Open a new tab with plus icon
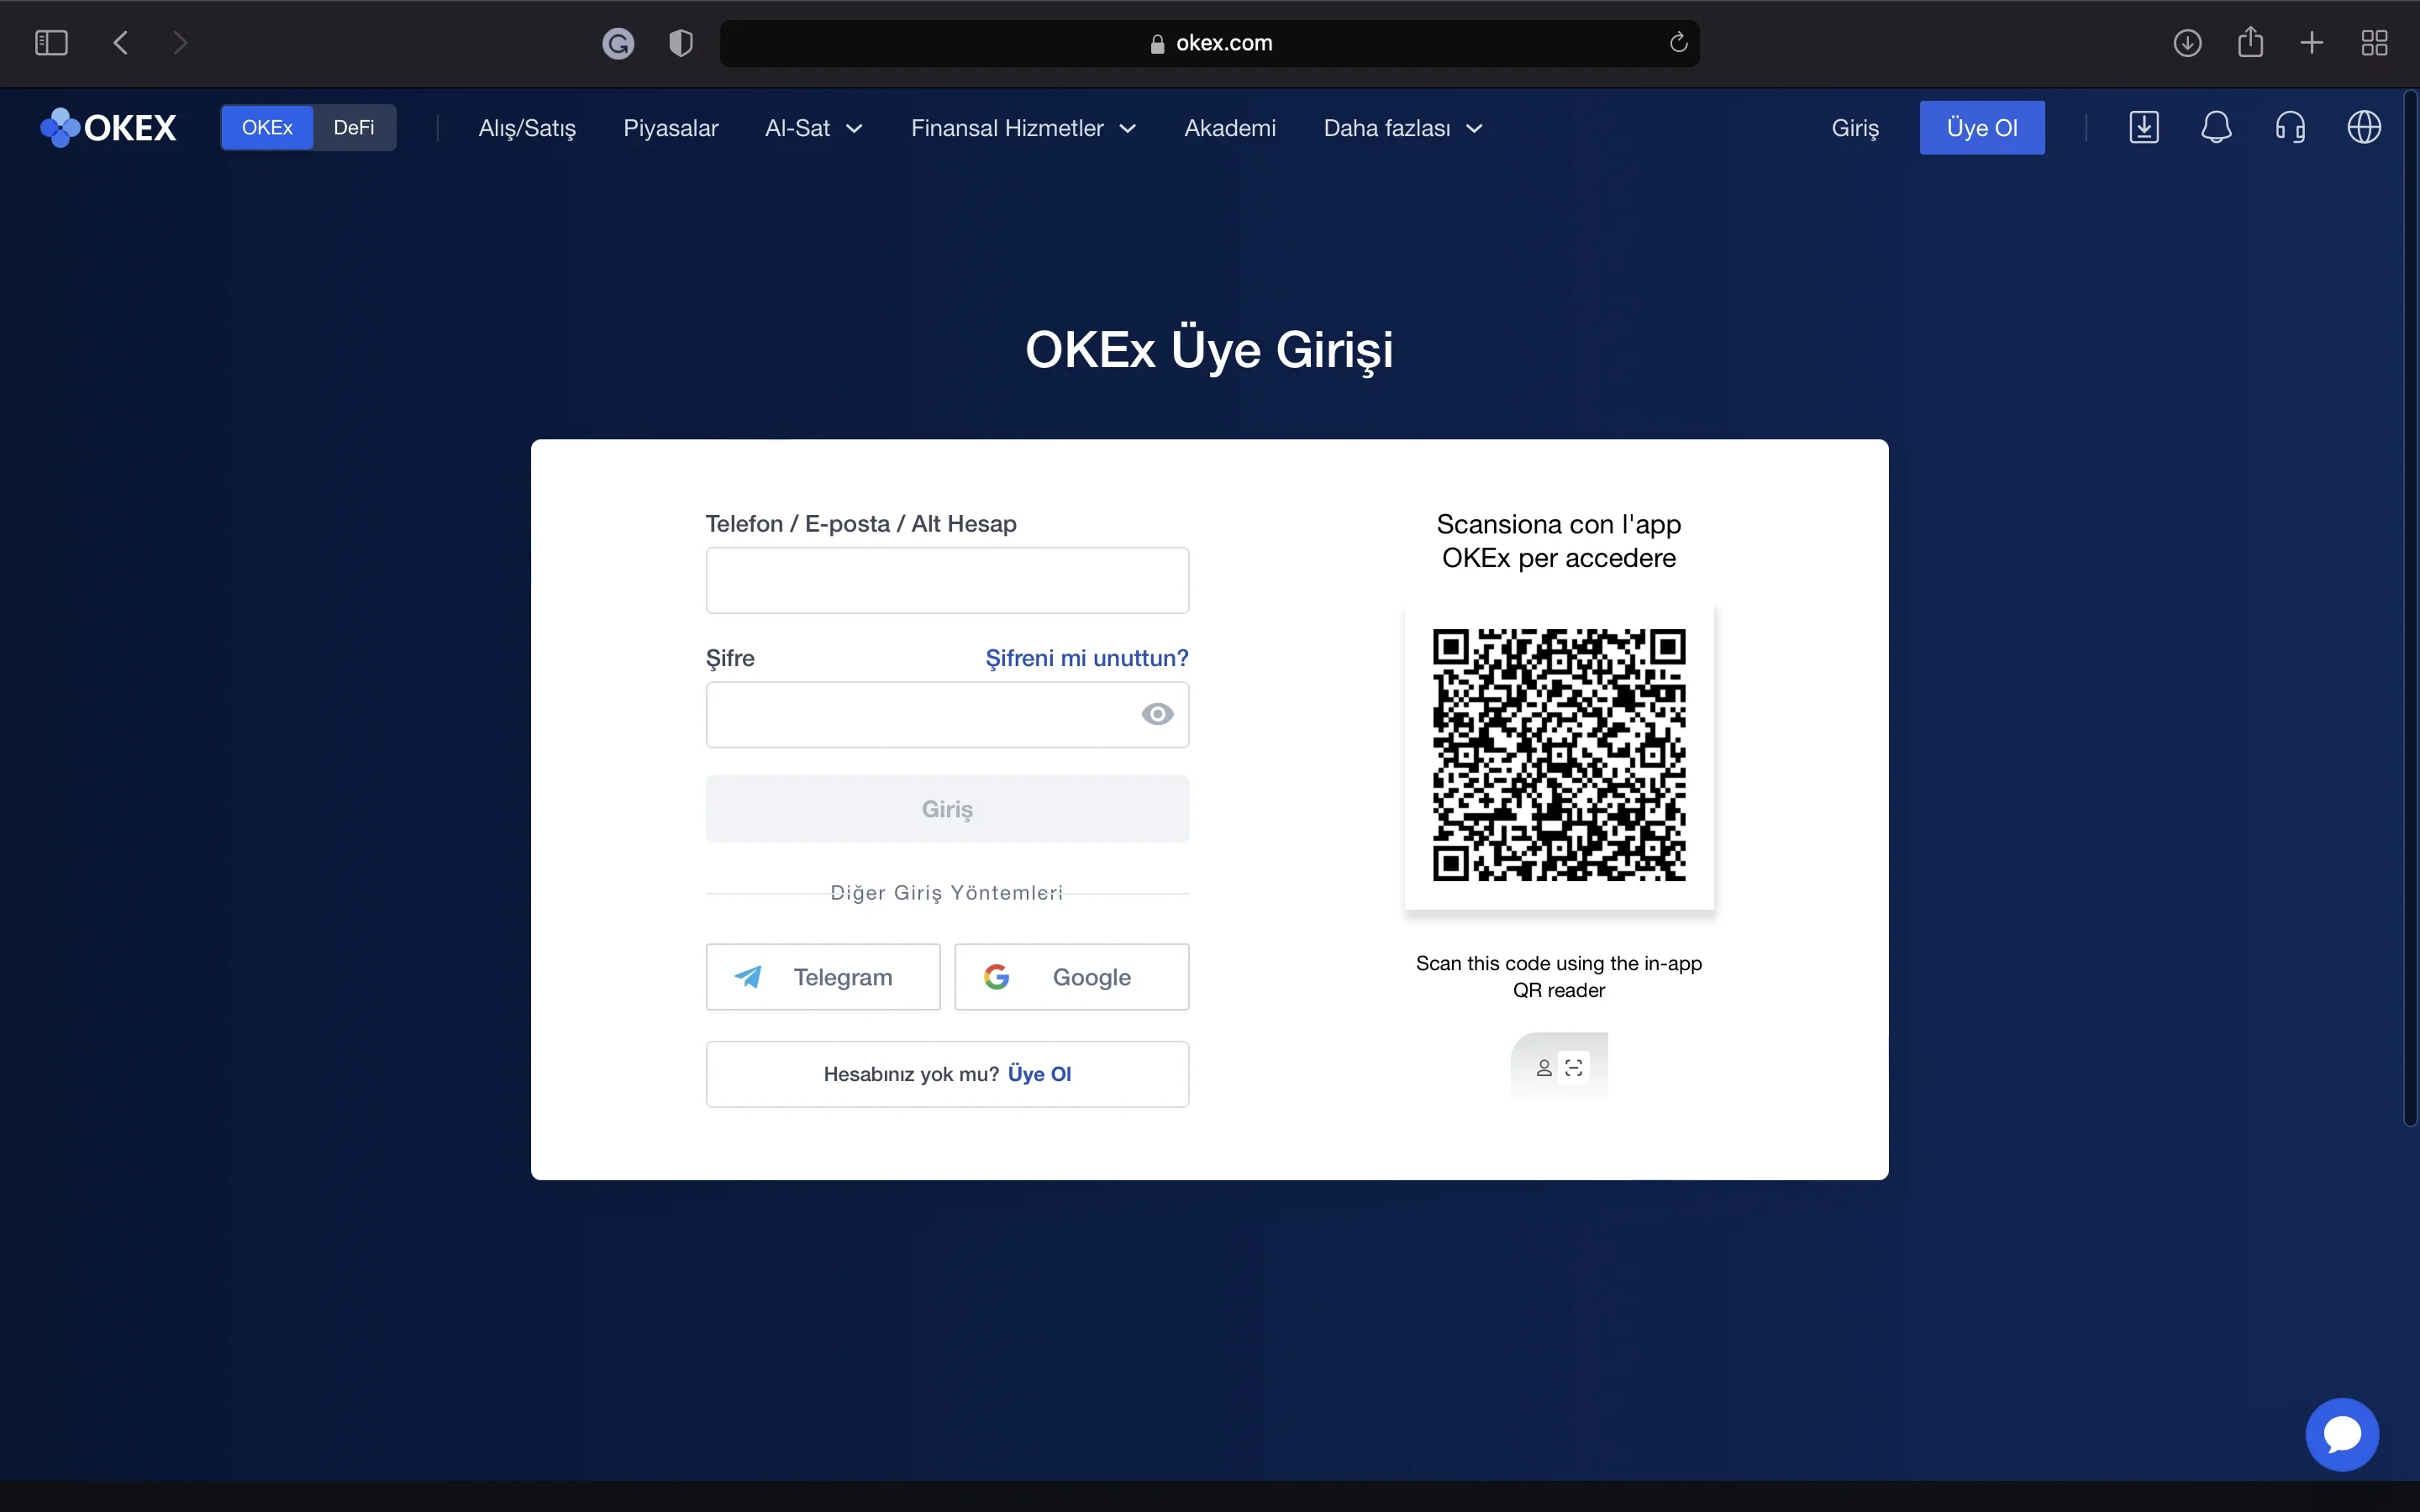2420x1512 pixels. (2312, 43)
